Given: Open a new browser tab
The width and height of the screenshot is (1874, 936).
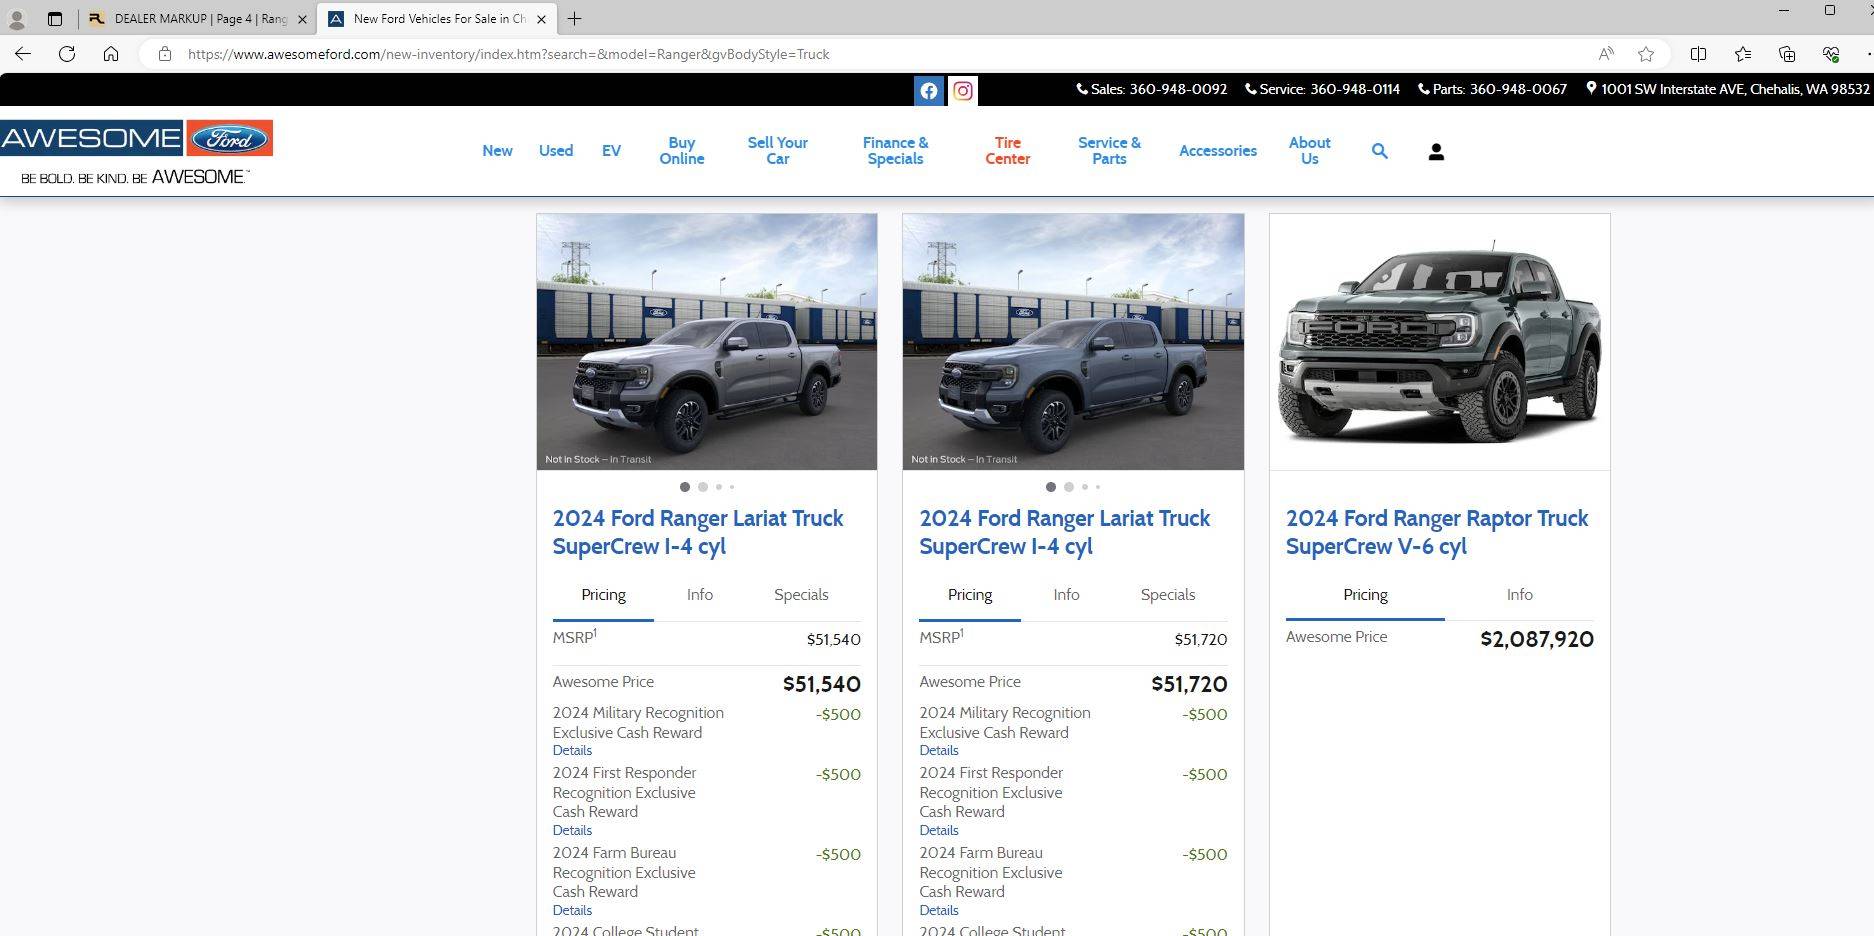Looking at the screenshot, I should pos(574,19).
